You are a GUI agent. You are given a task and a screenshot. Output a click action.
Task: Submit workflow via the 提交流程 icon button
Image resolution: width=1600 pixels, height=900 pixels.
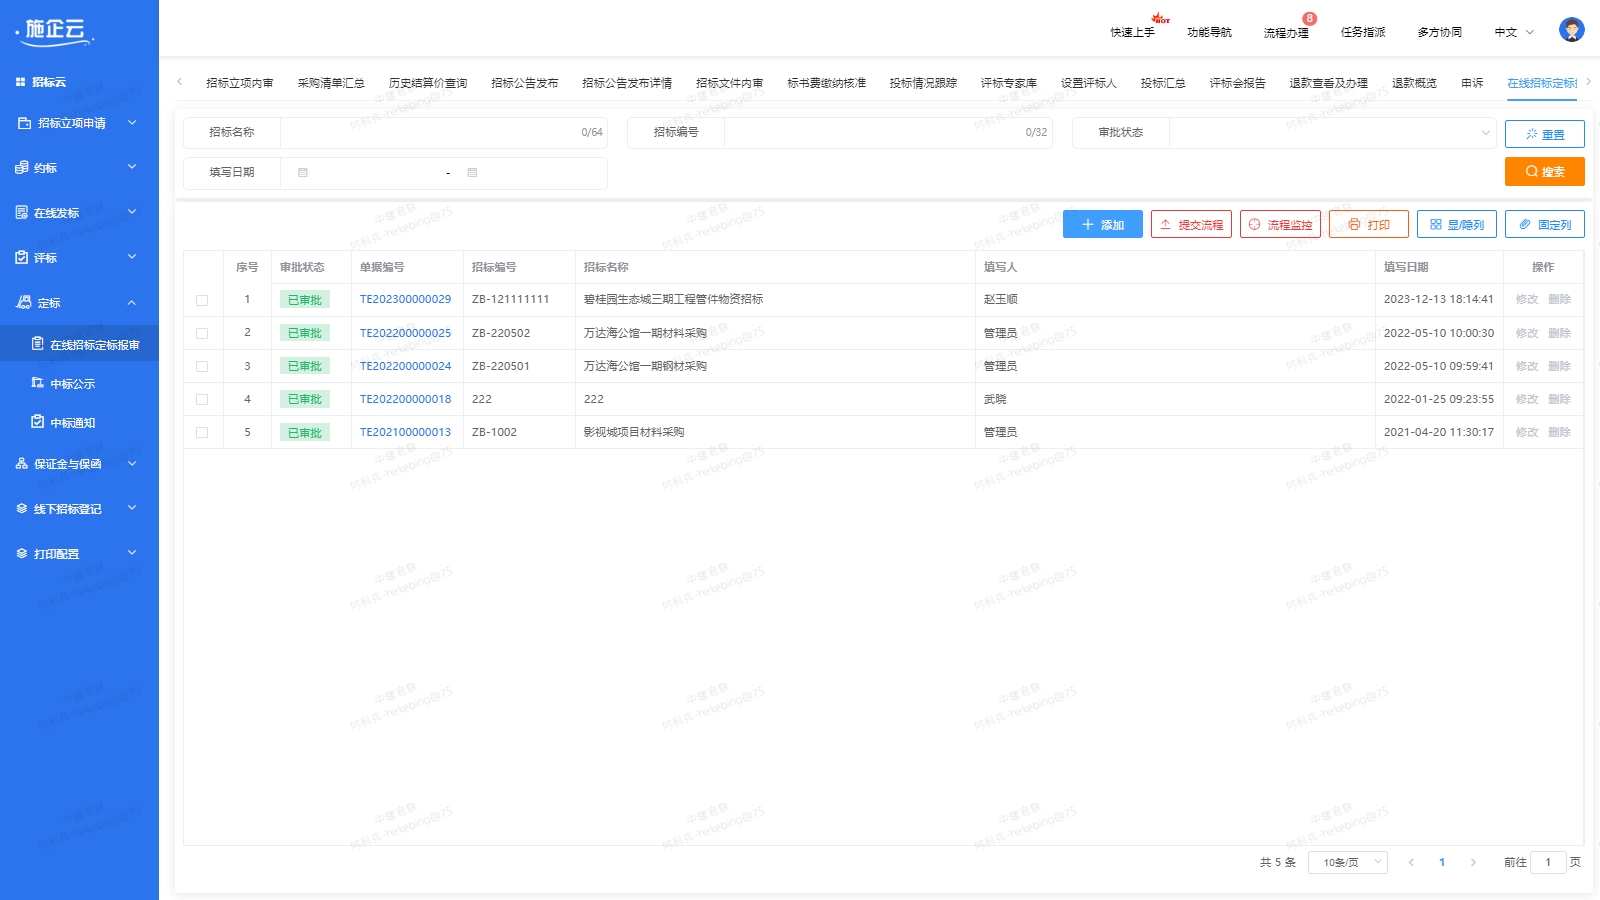coord(1191,224)
